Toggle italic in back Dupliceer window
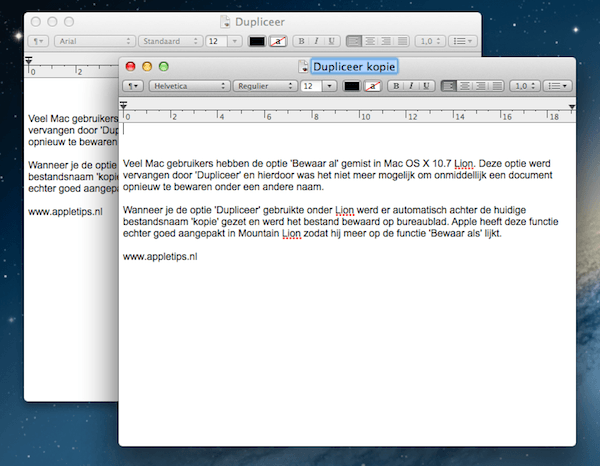The width and height of the screenshot is (600, 466). tap(316, 41)
